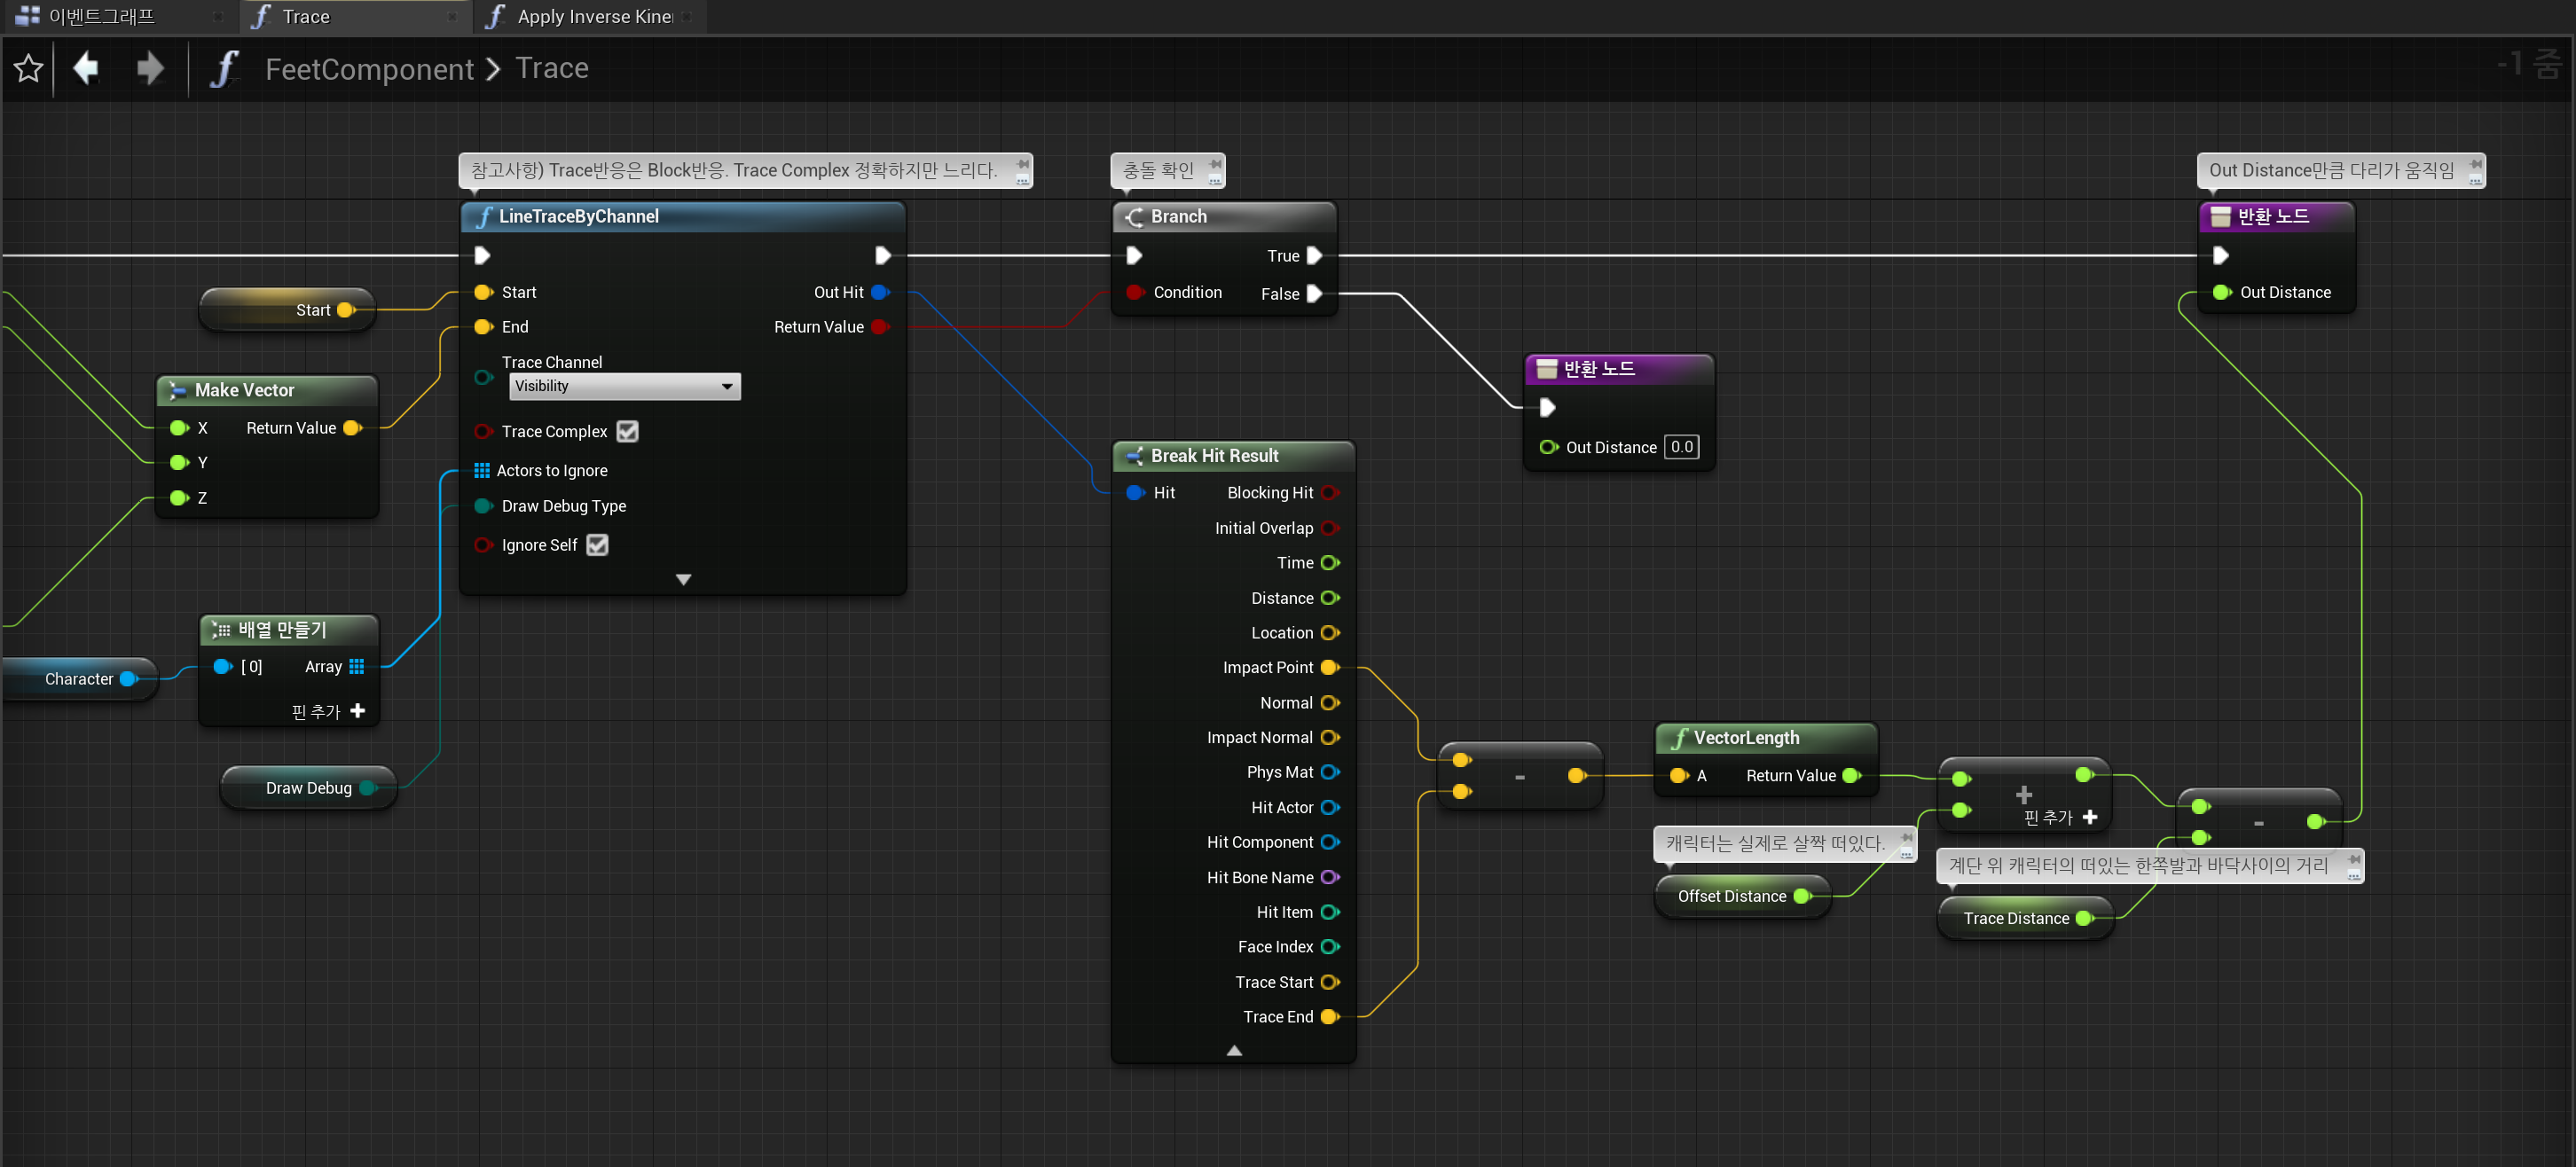Select the Character variable node

(78, 679)
